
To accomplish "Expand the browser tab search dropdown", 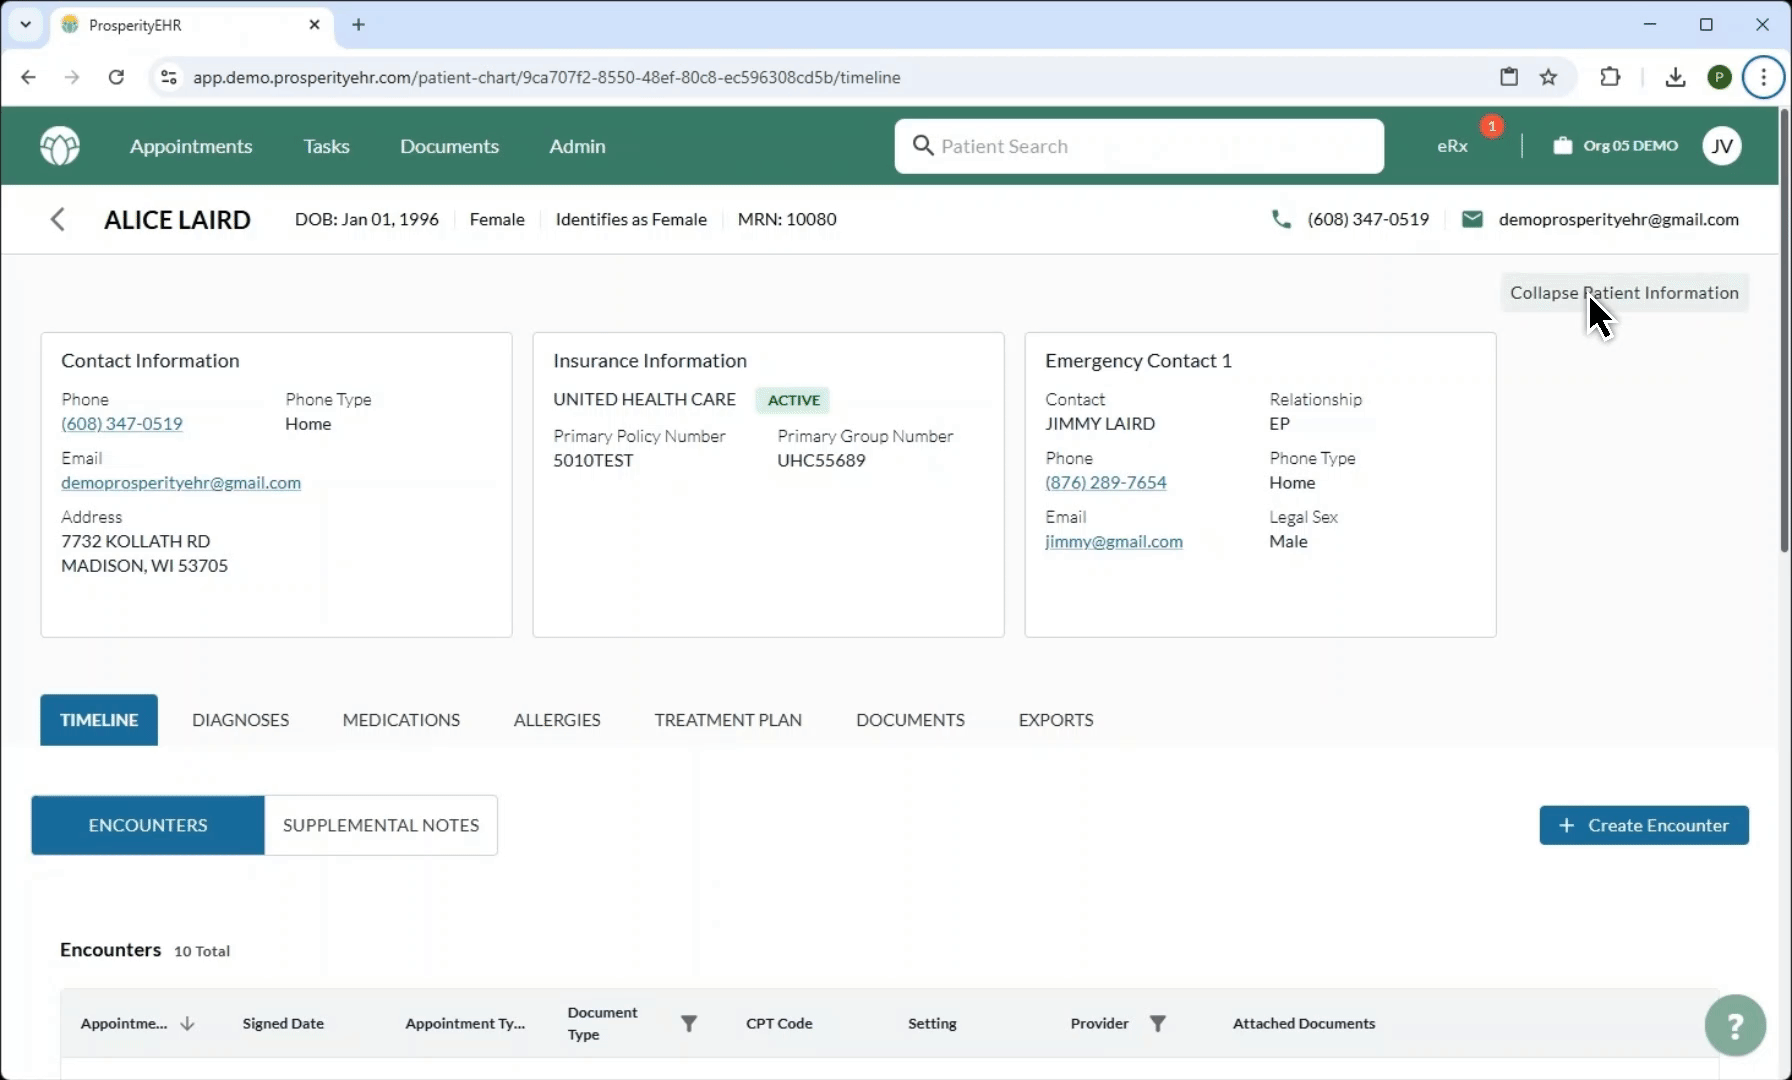I will click(25, 25).
